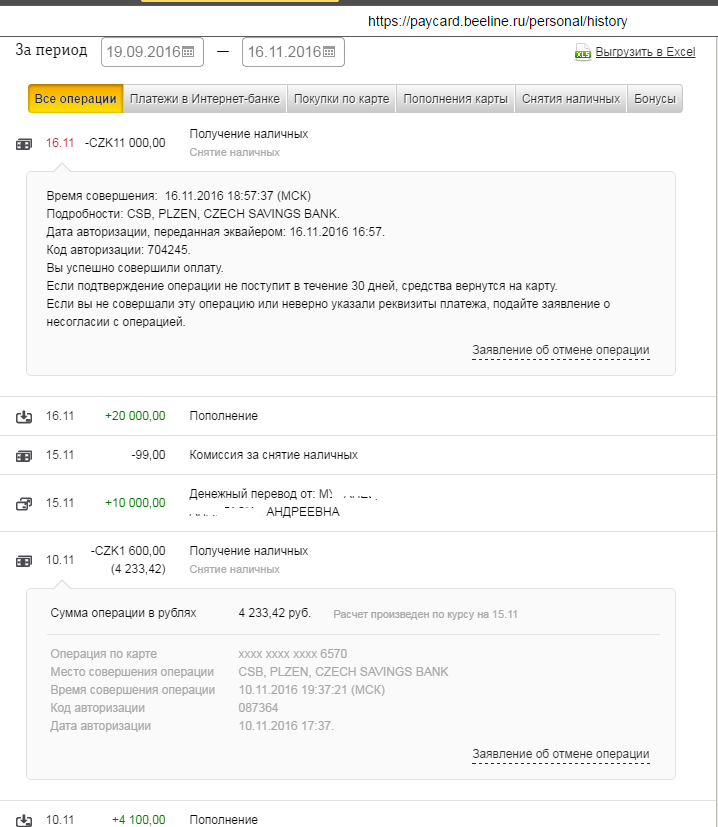
Task: Expand the 16.11 Пополнение +20 000,00 row
Action: click(x=224, y=416)
